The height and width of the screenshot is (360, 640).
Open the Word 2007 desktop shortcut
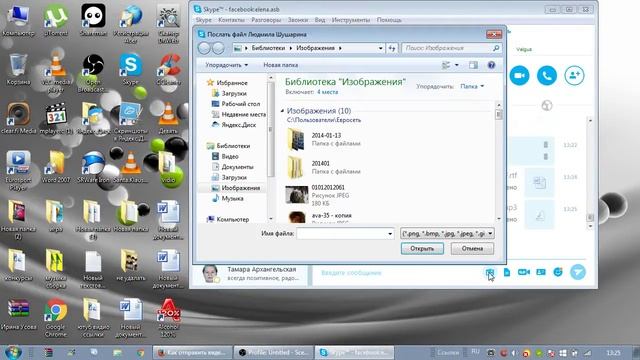tap(56, 167)
